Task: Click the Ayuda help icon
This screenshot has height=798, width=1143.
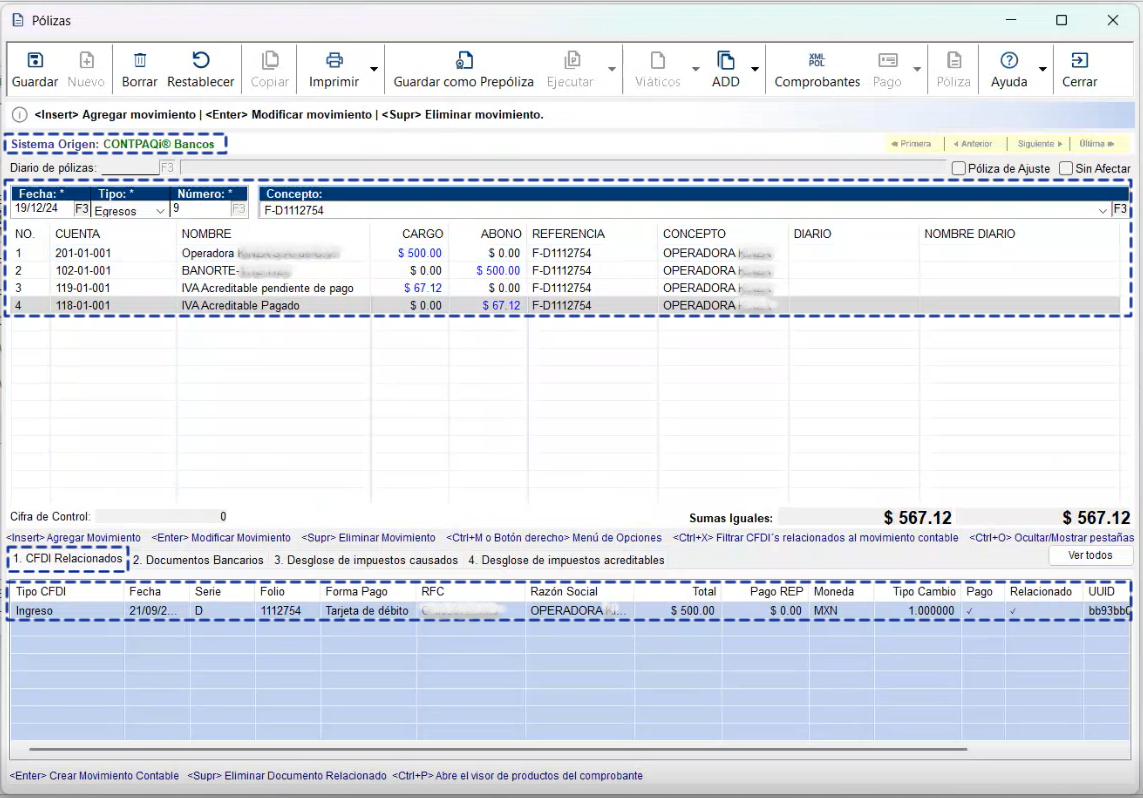Action: (x=1009, y=61)
